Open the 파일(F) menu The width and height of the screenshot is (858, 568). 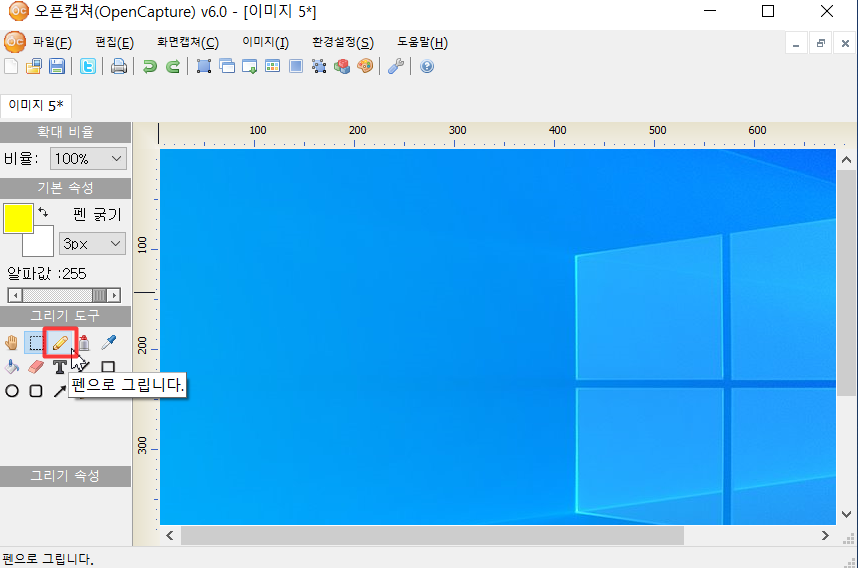point(52,43)
